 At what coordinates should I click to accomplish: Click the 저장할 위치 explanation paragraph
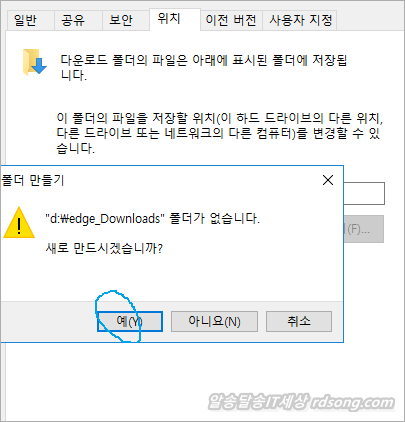coord(220,133)
